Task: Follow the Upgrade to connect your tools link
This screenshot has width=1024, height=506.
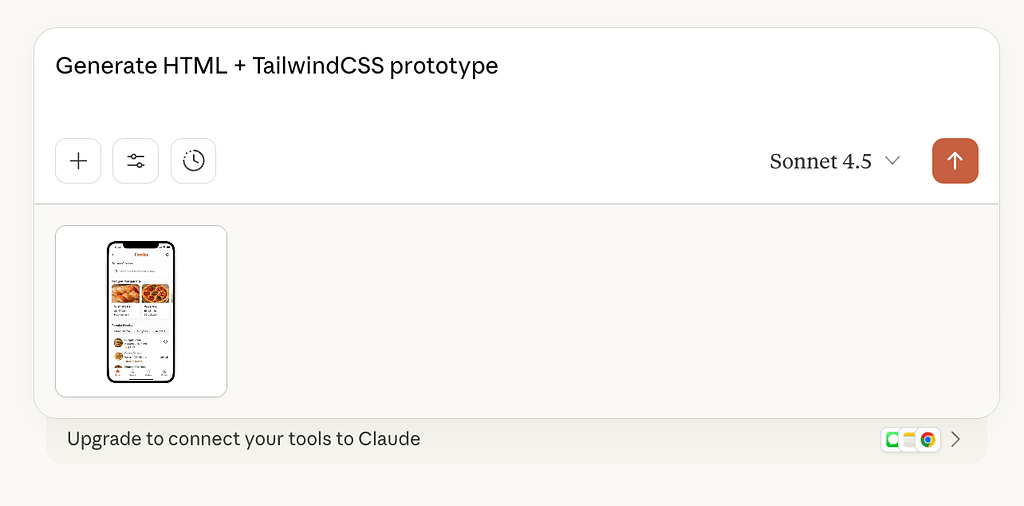Action: click(243, 439)
